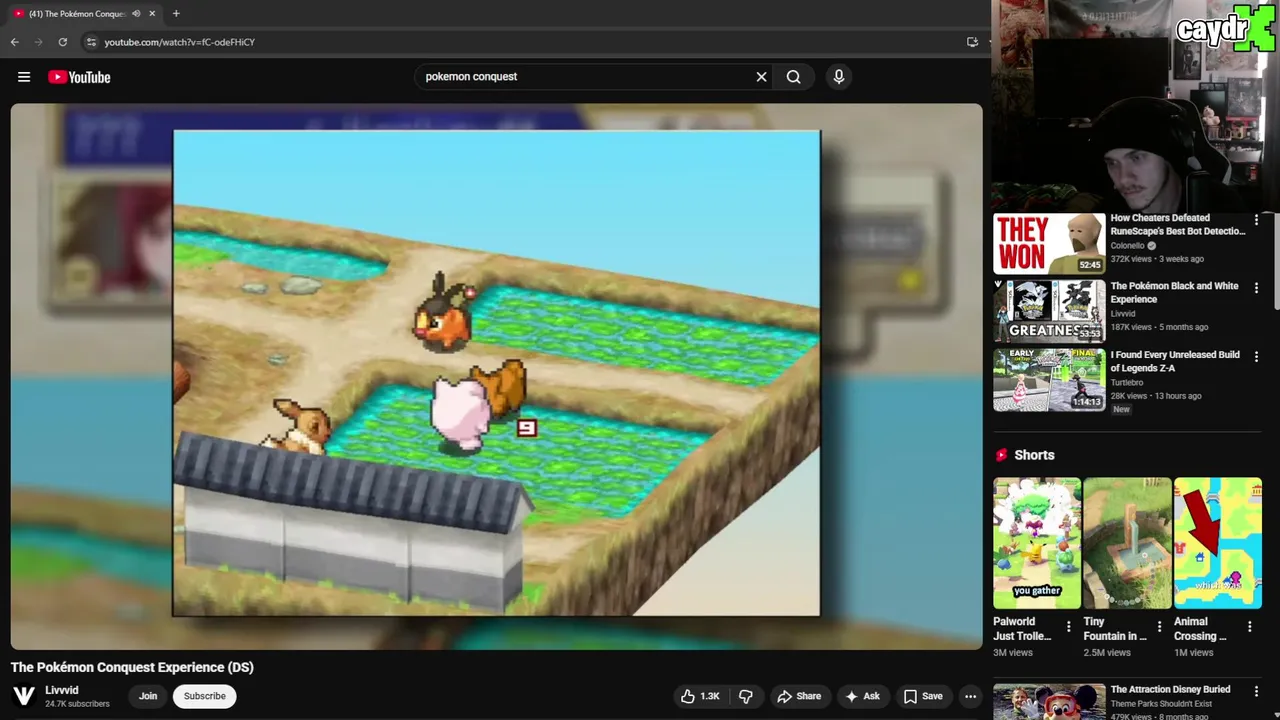
Task: Run search with magnifier button
Action: (x=793, y=77)
